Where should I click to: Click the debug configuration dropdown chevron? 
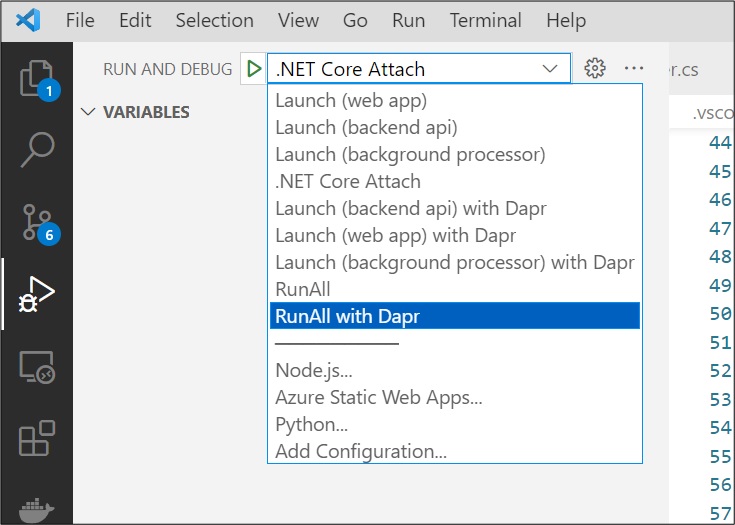pos(550,68)
